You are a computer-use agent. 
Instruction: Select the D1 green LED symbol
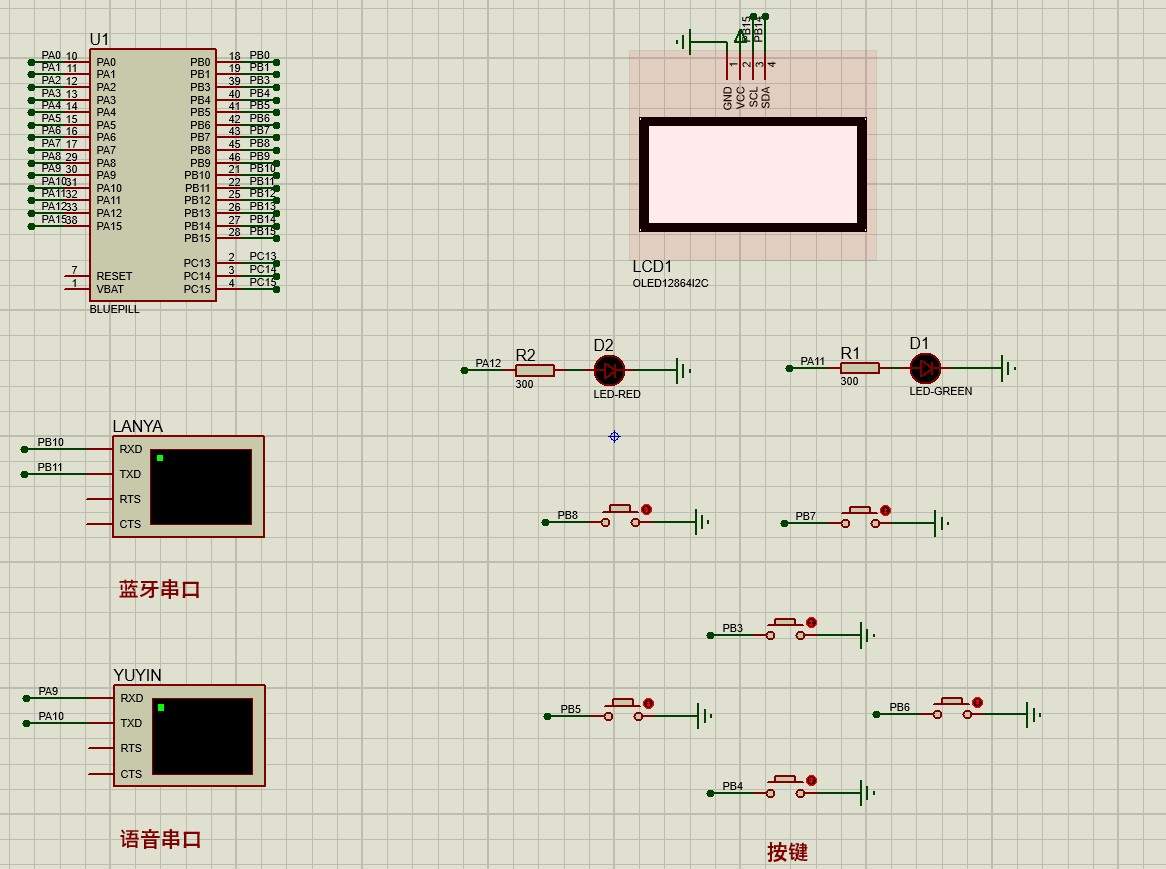(x=925, y=368)
